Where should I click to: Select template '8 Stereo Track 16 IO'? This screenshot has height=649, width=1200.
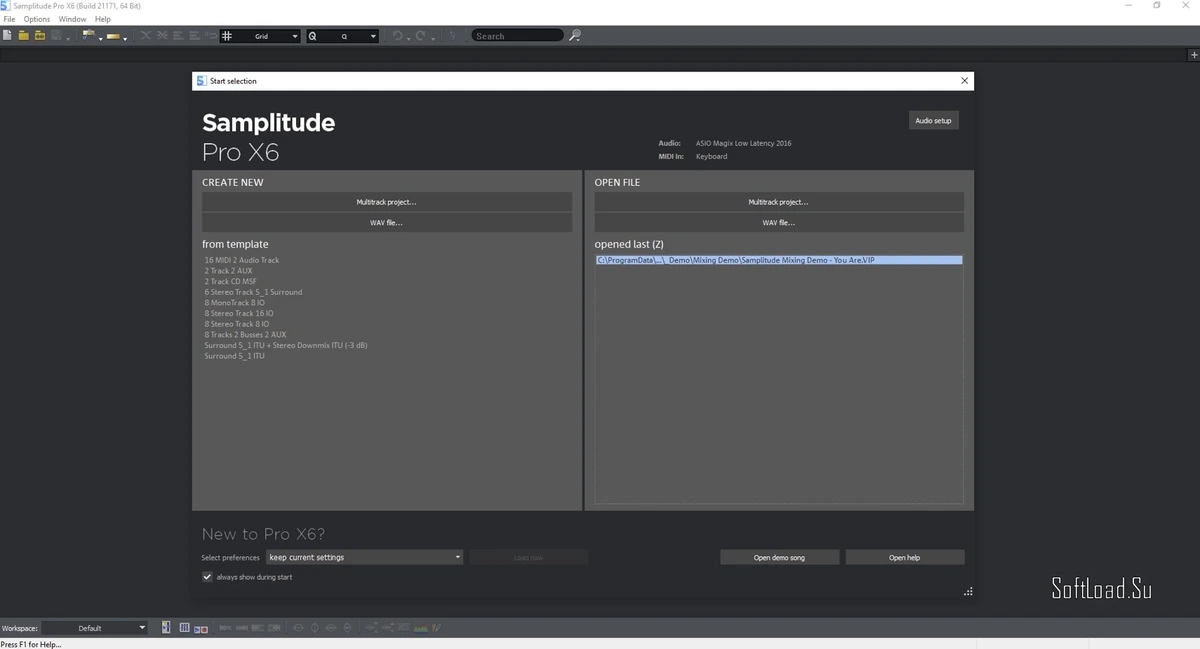(x=239, y=313)
